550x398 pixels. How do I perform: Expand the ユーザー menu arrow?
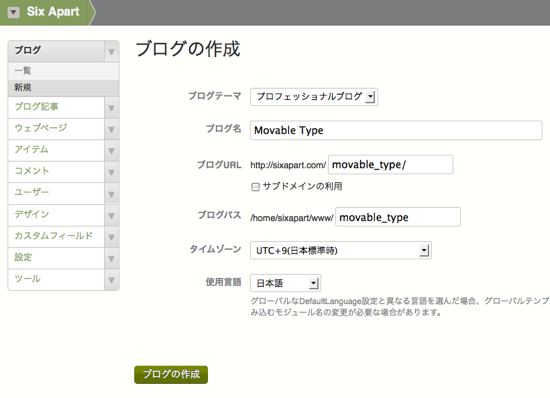(112, 194)
